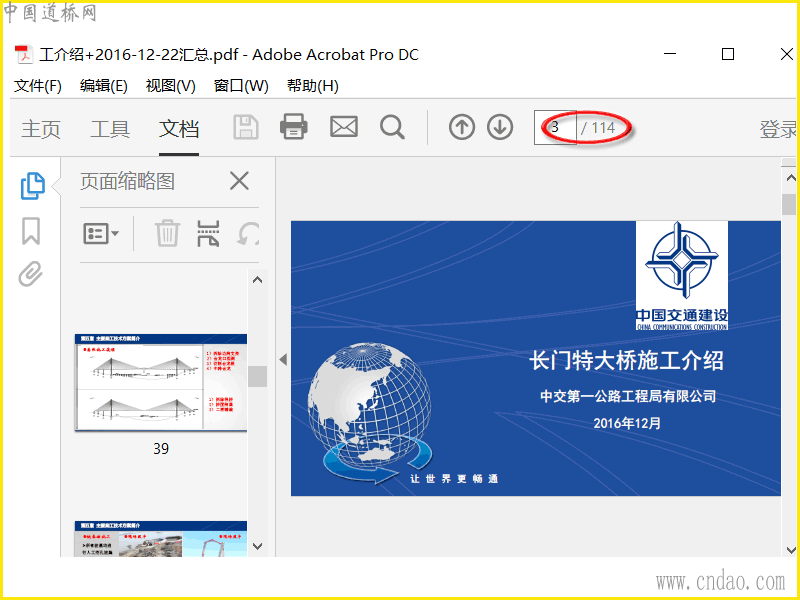Screen dimensions: 800x600
Task: Click the thumbnail panel scrollbar handle
Action: pyautogui.click(x=257, y=377)
